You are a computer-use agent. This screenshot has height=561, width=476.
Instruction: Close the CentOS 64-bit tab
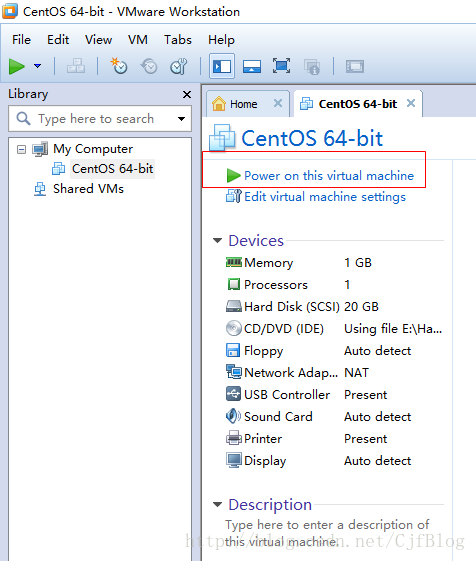coord(411,103)
